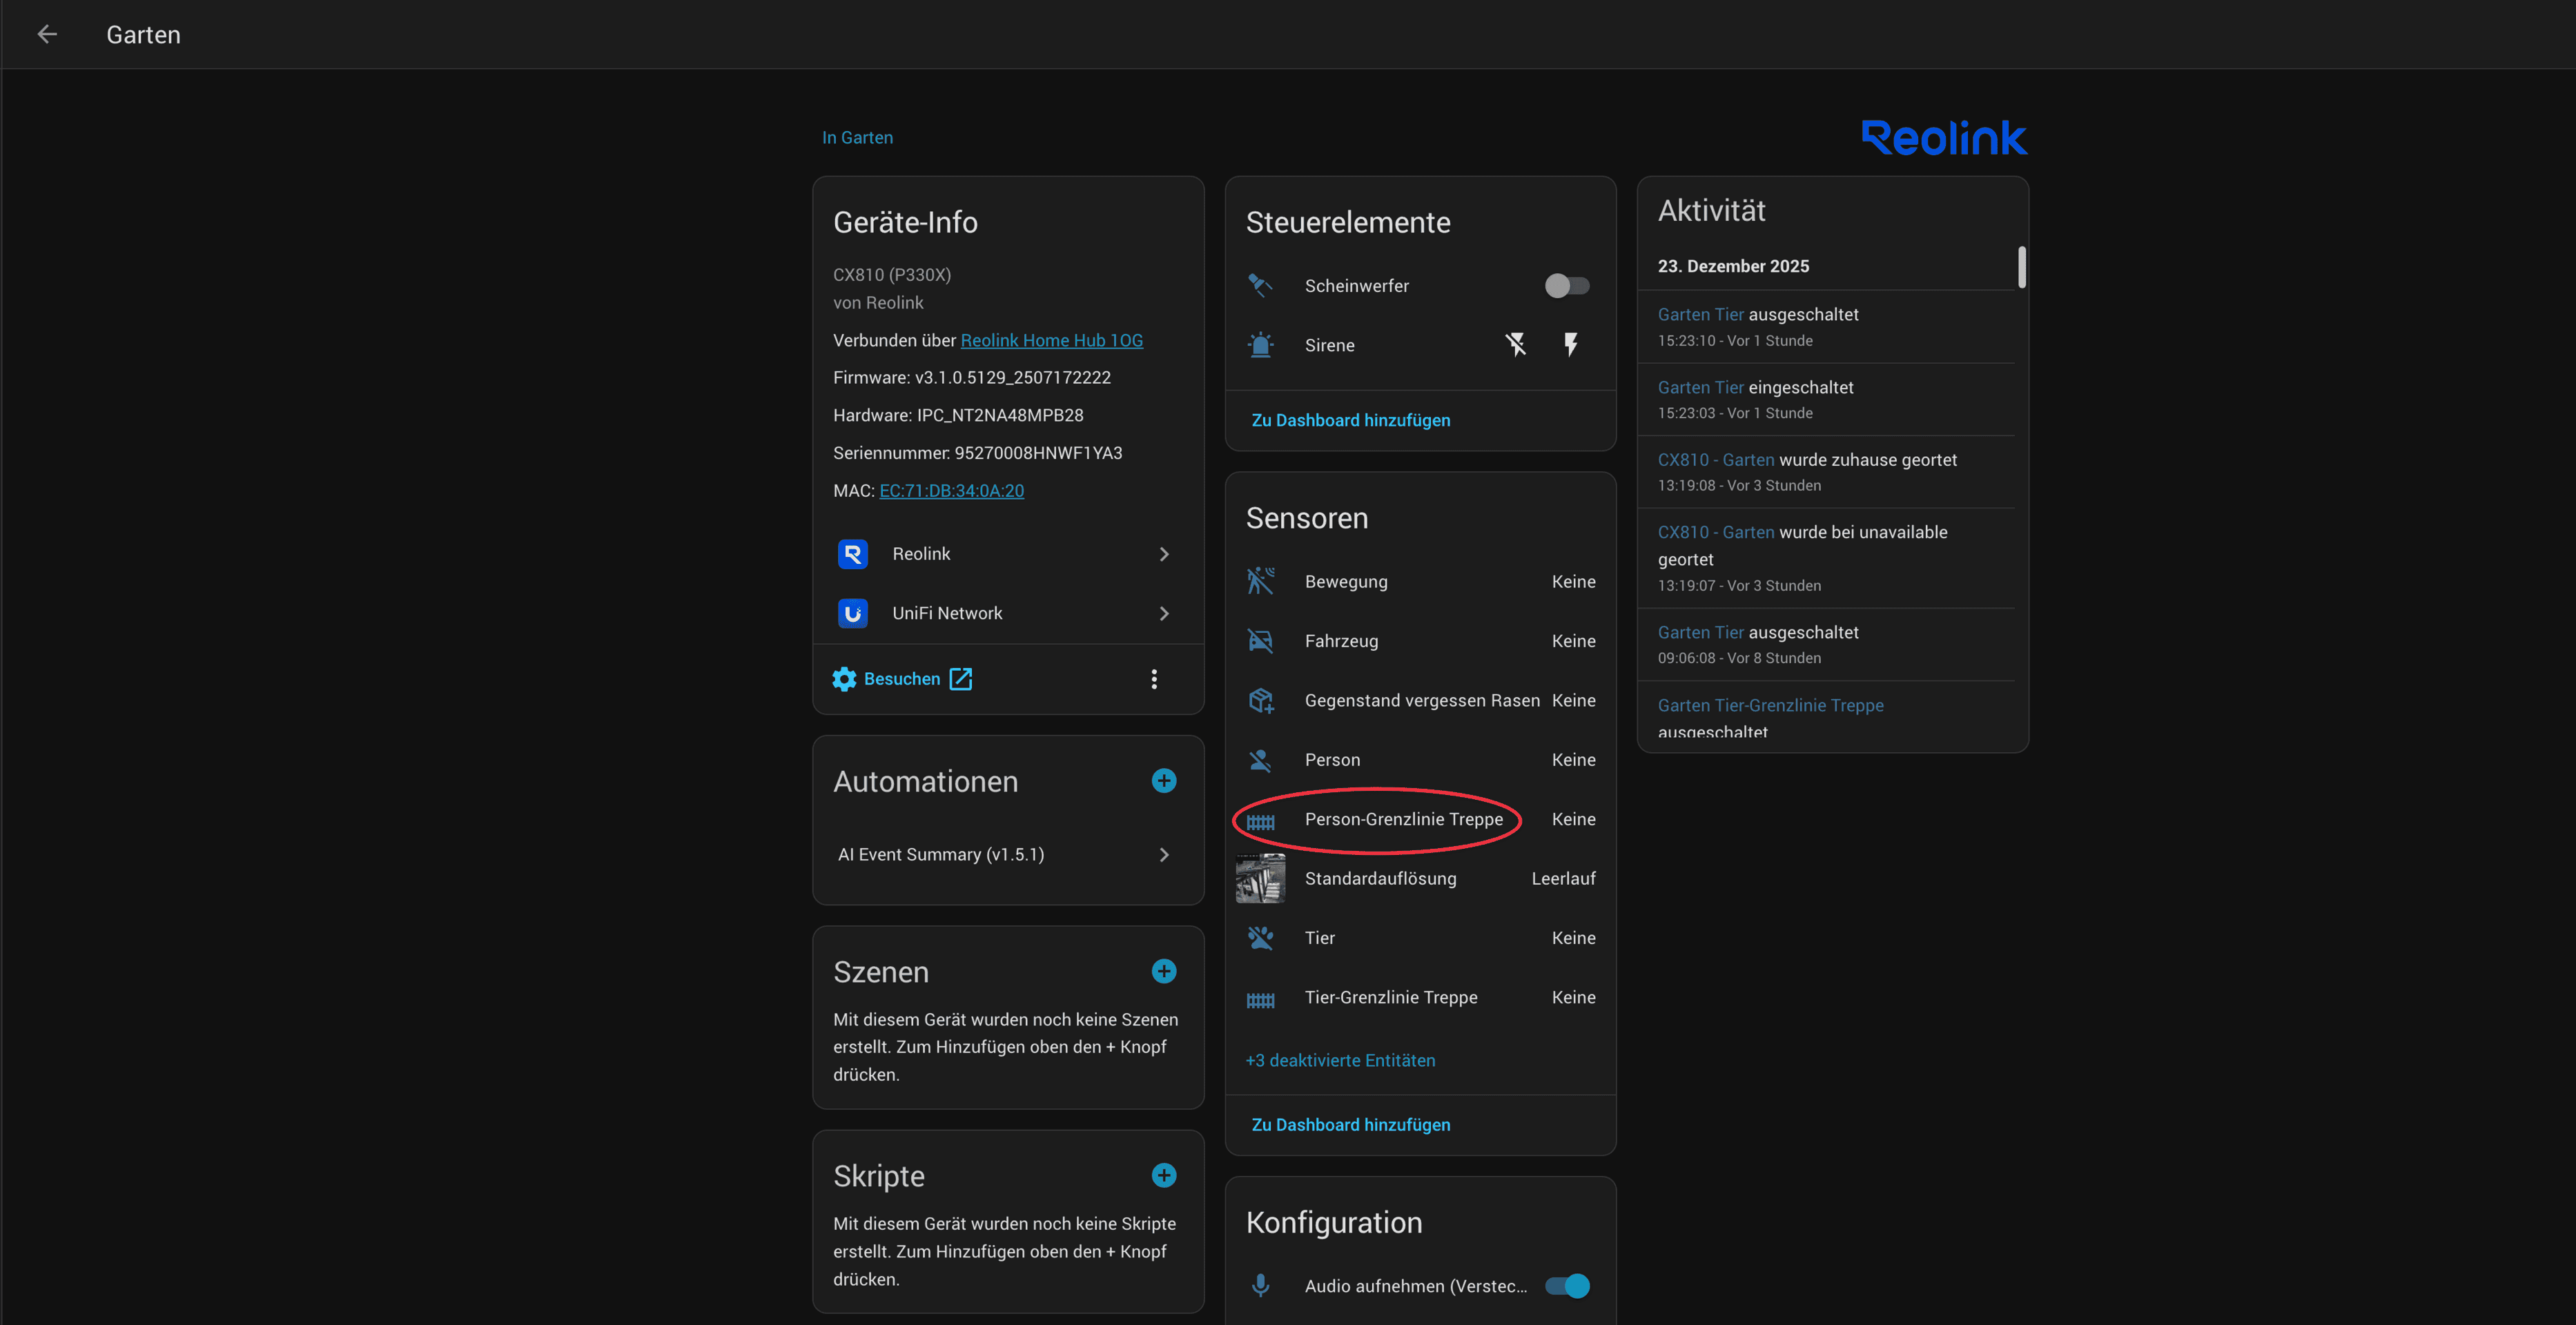
Task: Open the Fahrzeug sensor entry
Action: (x=1341, y=641)
